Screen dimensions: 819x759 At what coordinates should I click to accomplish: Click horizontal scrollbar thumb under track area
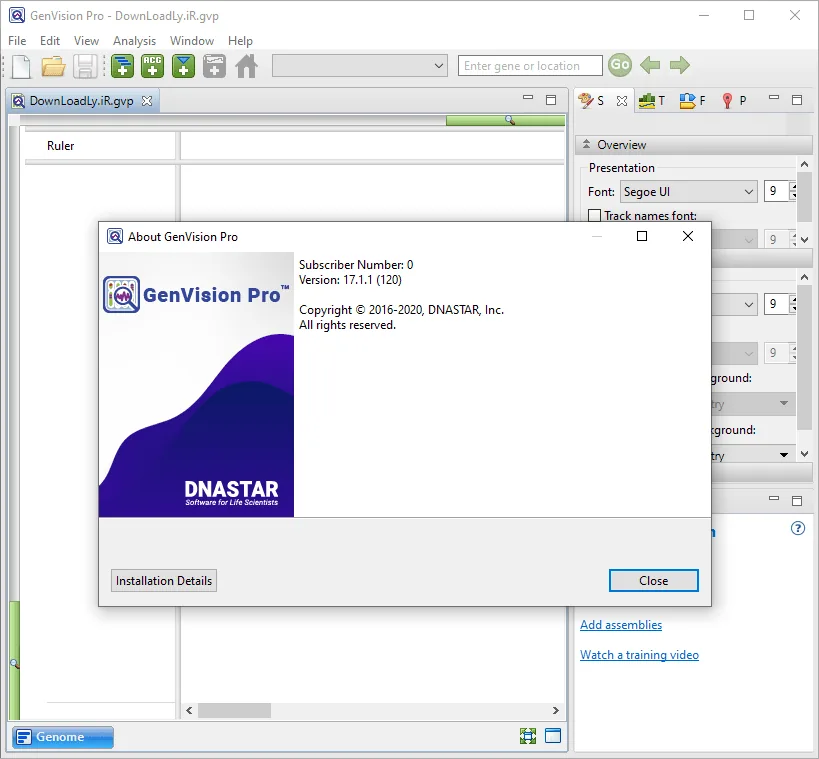(x=235, y=710)
